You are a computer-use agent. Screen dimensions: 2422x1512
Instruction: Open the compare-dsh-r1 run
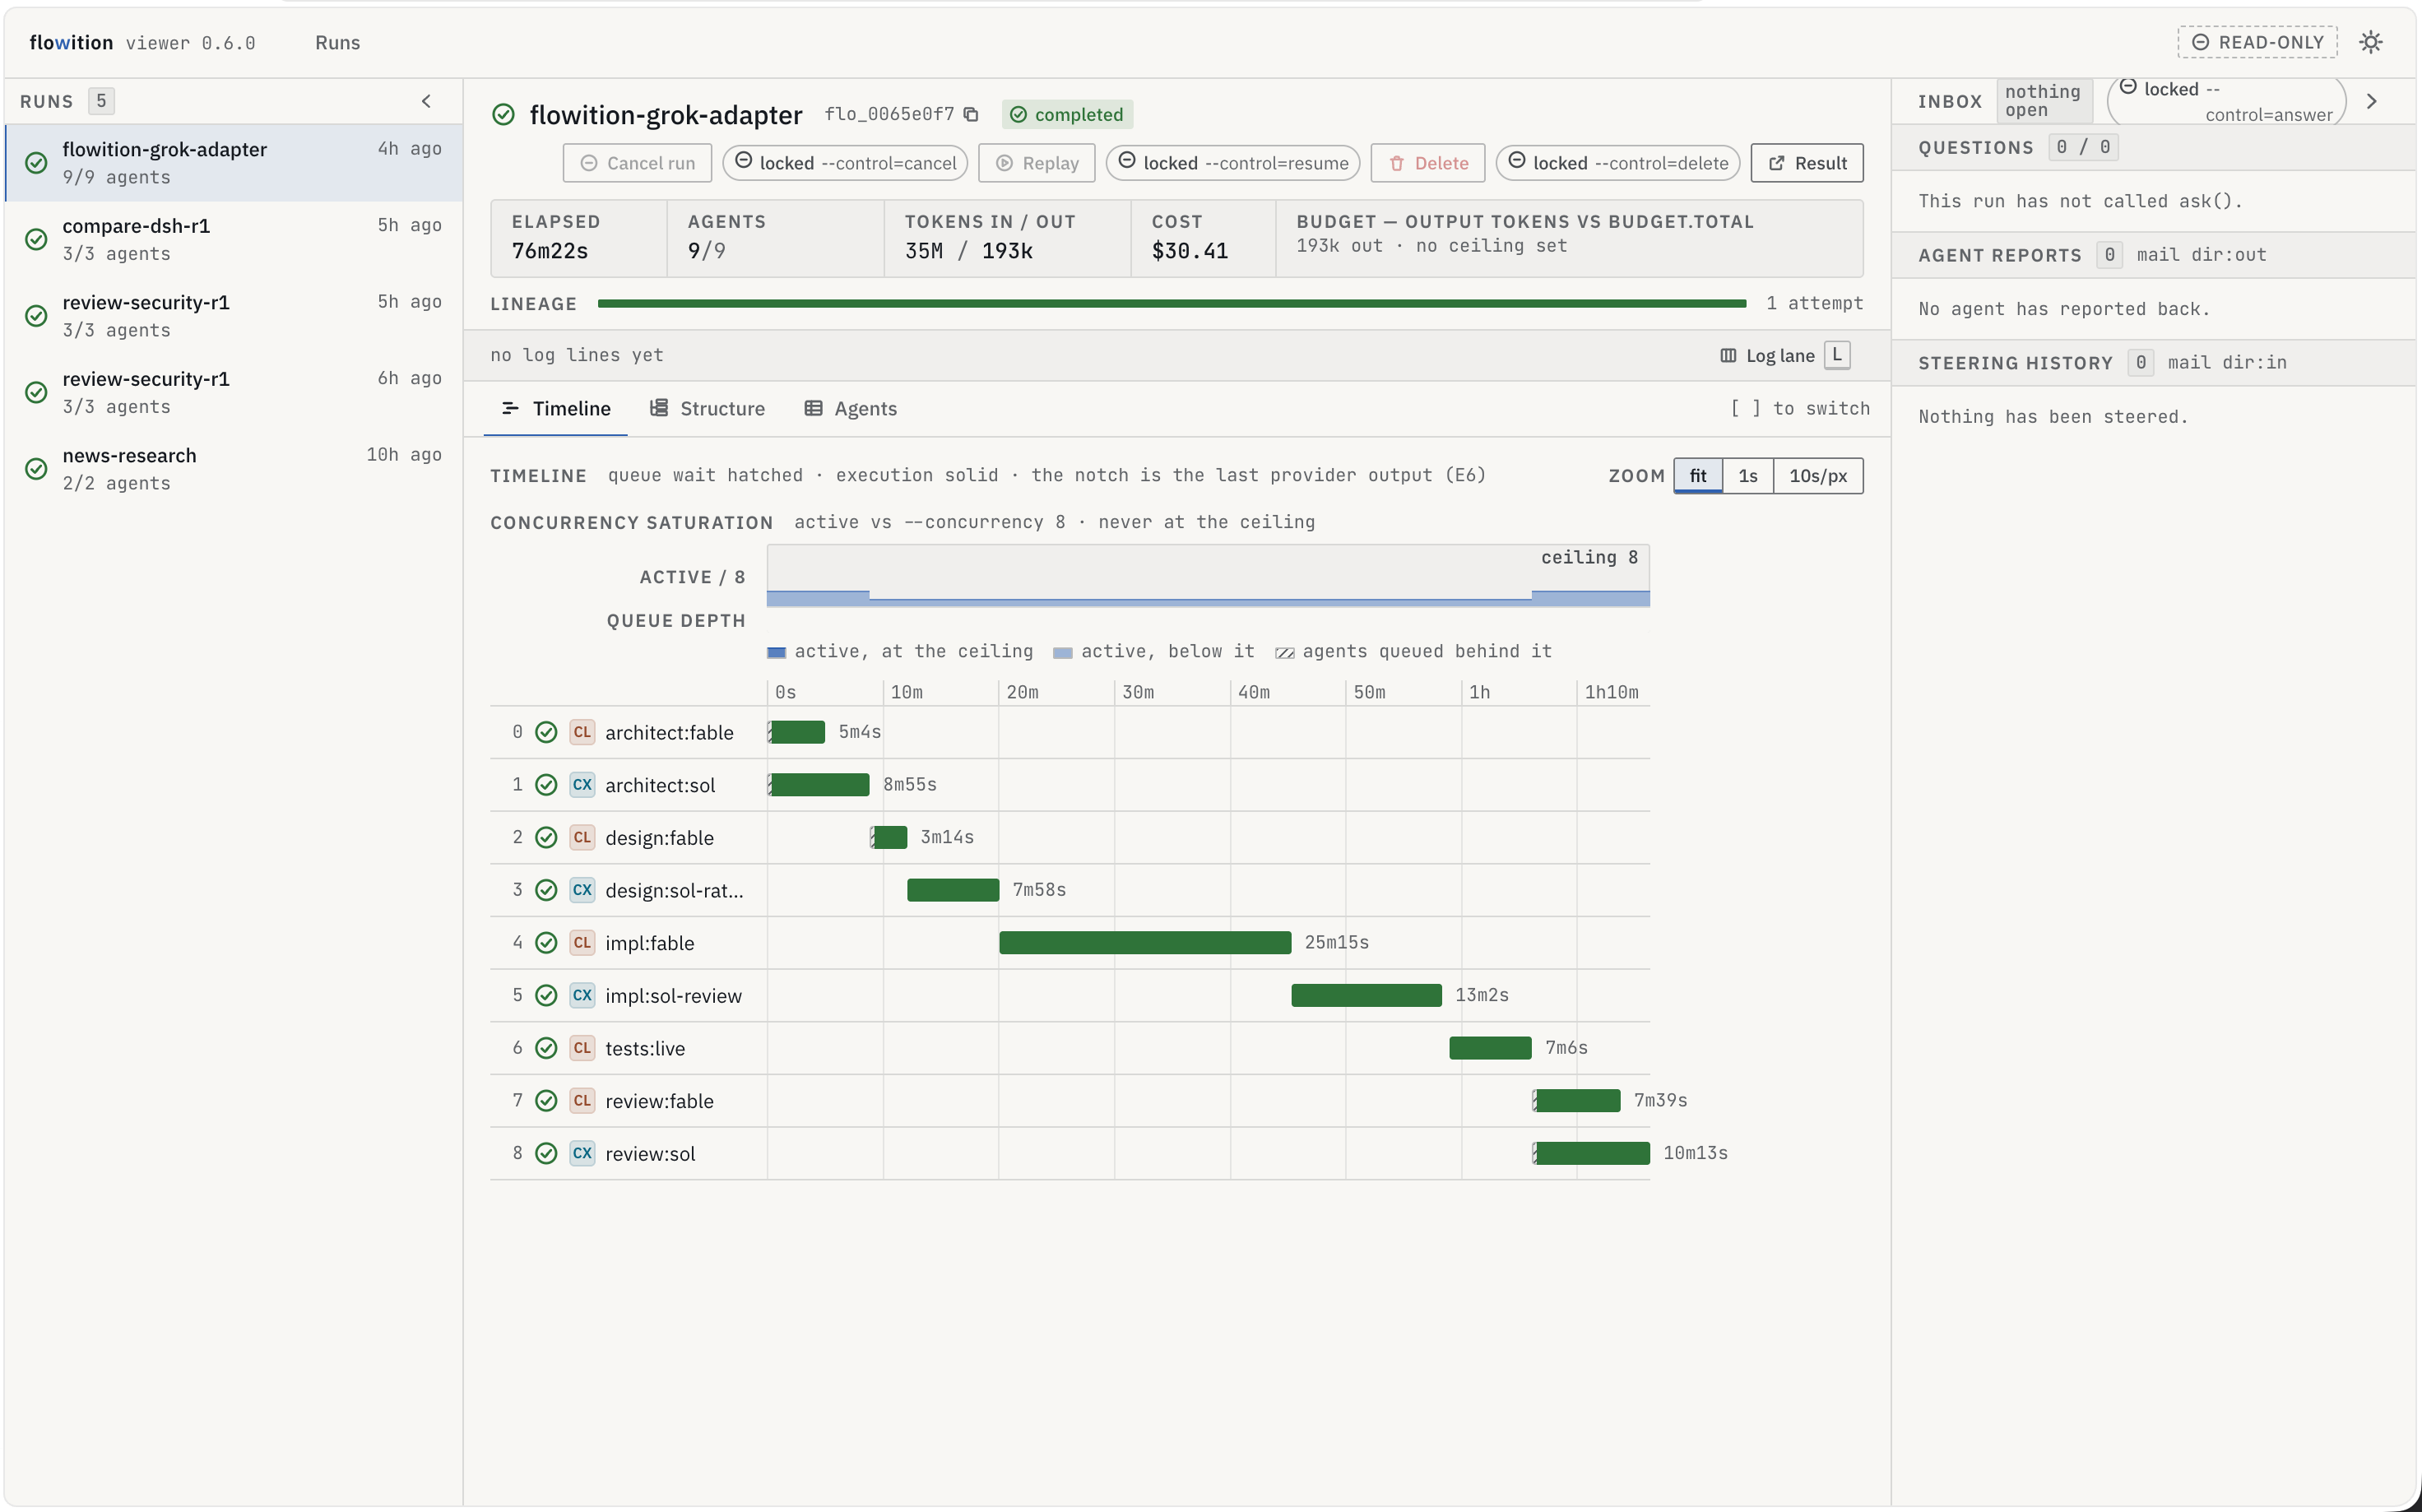pyautogui.click(x=234, y=240)
